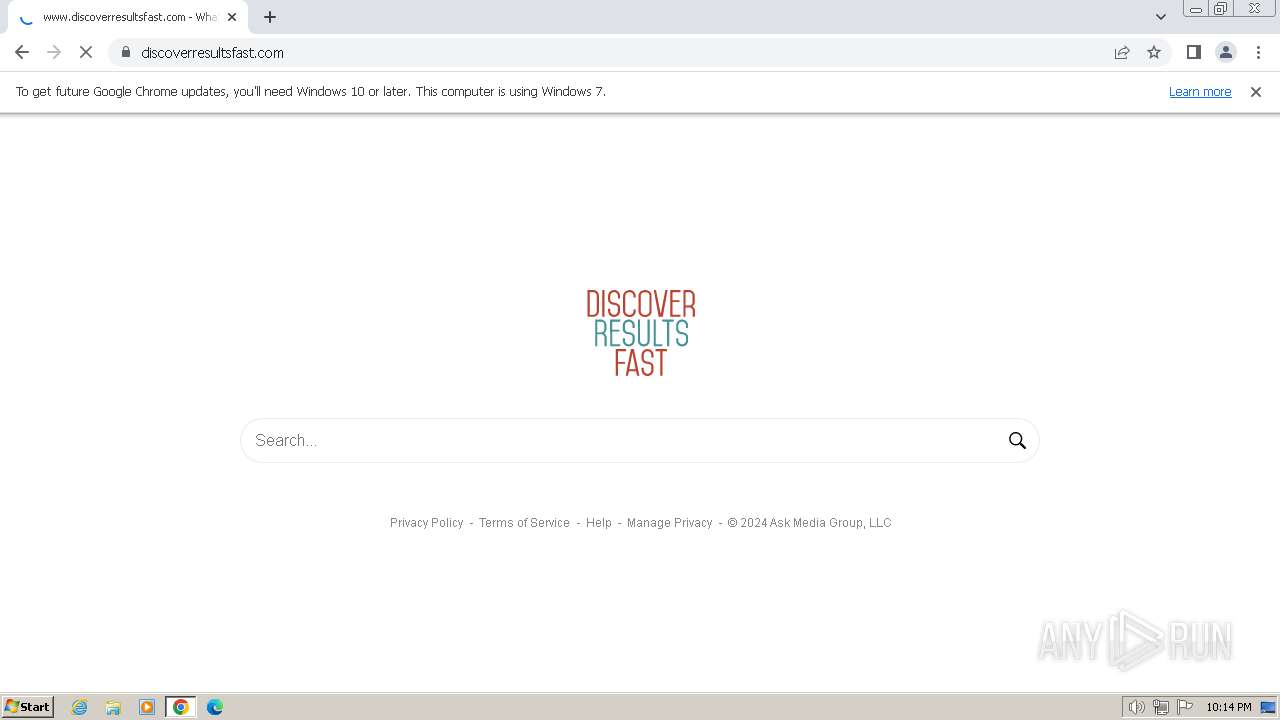The image size is (1280, 720).
Task: Click the address bar URL
Action: (x=212, y=52)
